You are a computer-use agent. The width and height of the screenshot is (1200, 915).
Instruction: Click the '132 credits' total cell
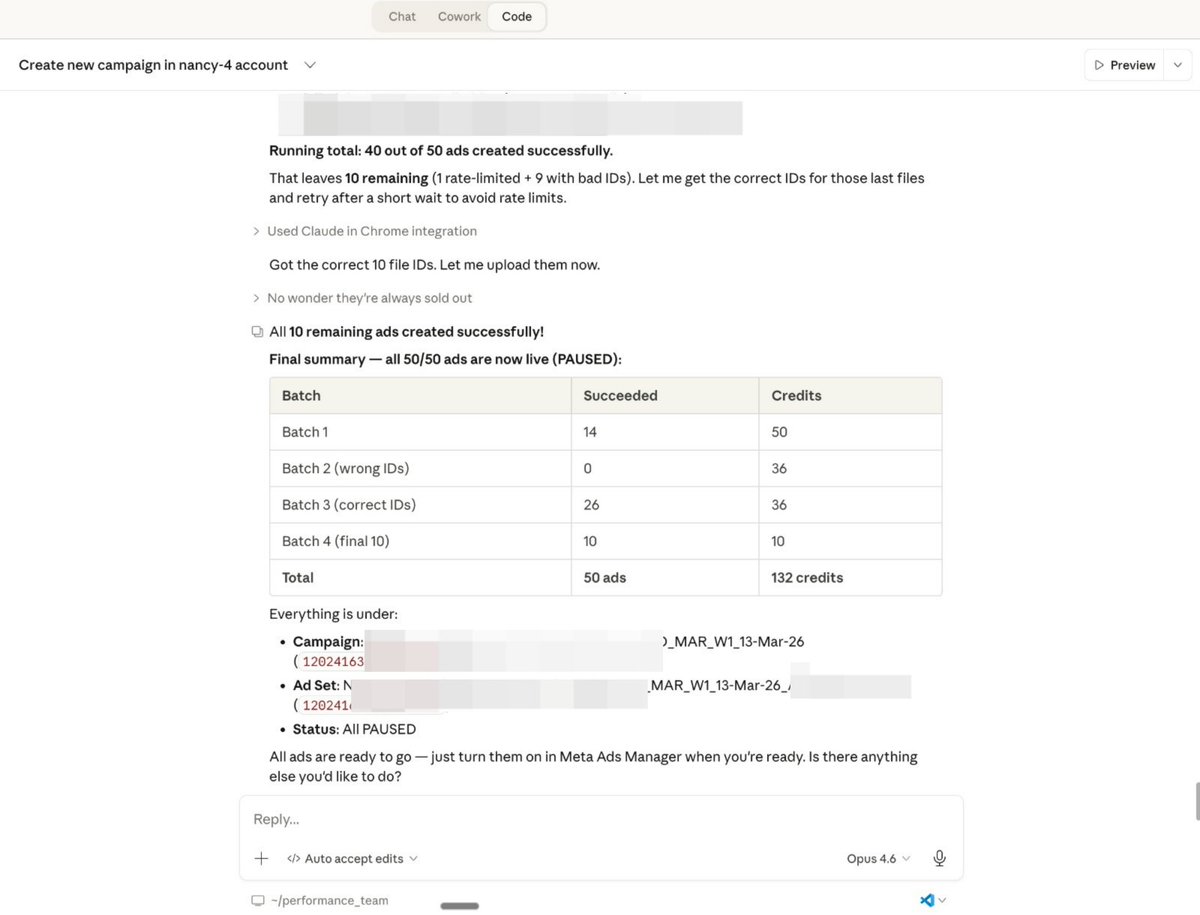pos(850,578)
